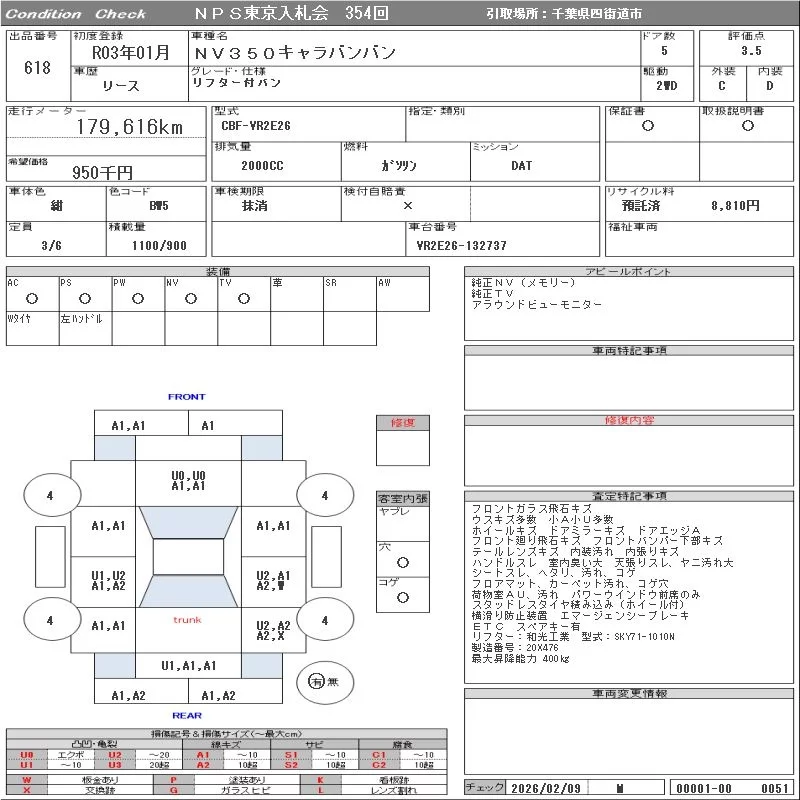Select note line フロントガラス飛石キズ
800x800 pixels.
pyautogui.click(x=532, y=508)
